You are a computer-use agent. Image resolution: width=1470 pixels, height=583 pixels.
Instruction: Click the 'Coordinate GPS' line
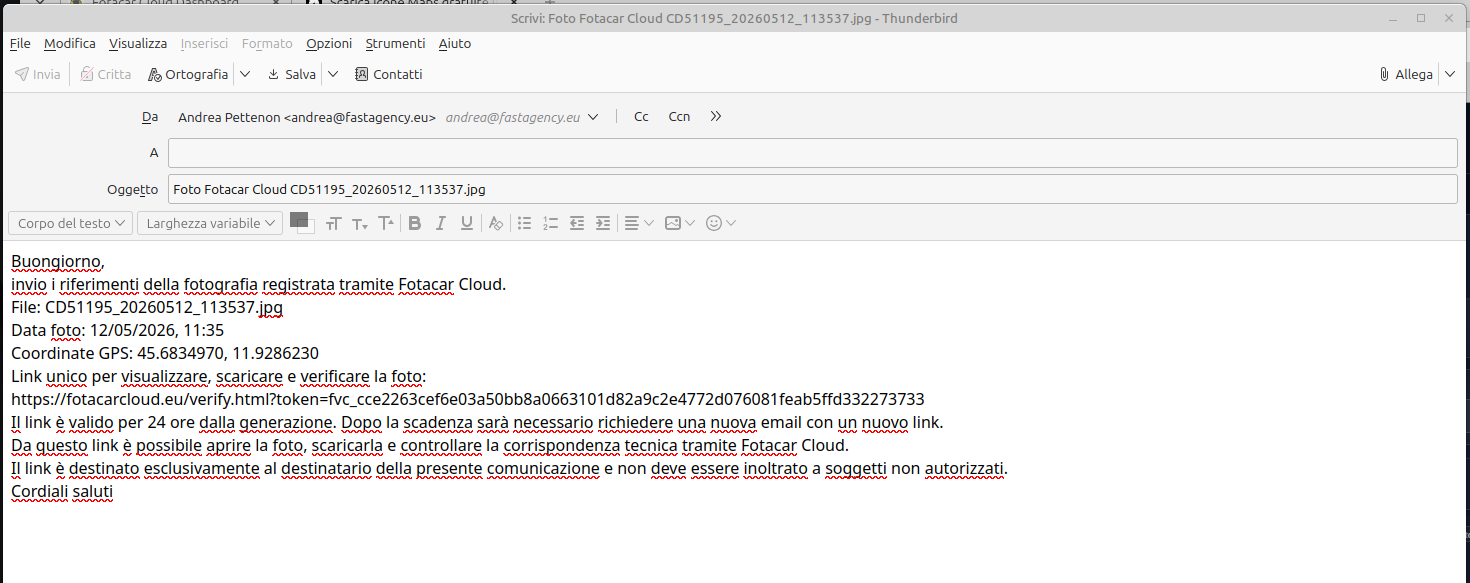click(165, 353)
